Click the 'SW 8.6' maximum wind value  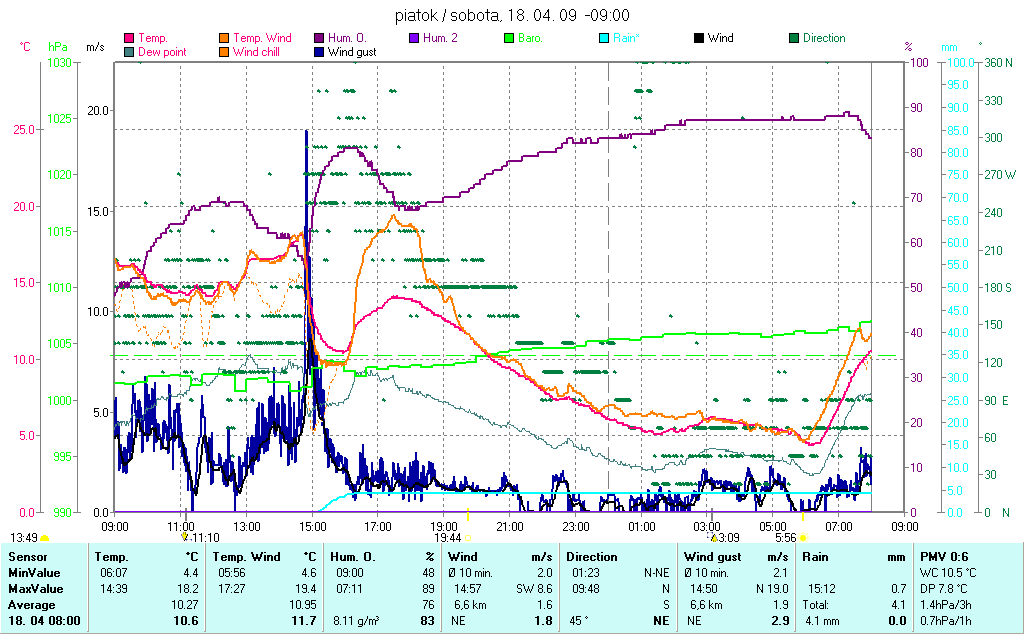tap(534, 589)
